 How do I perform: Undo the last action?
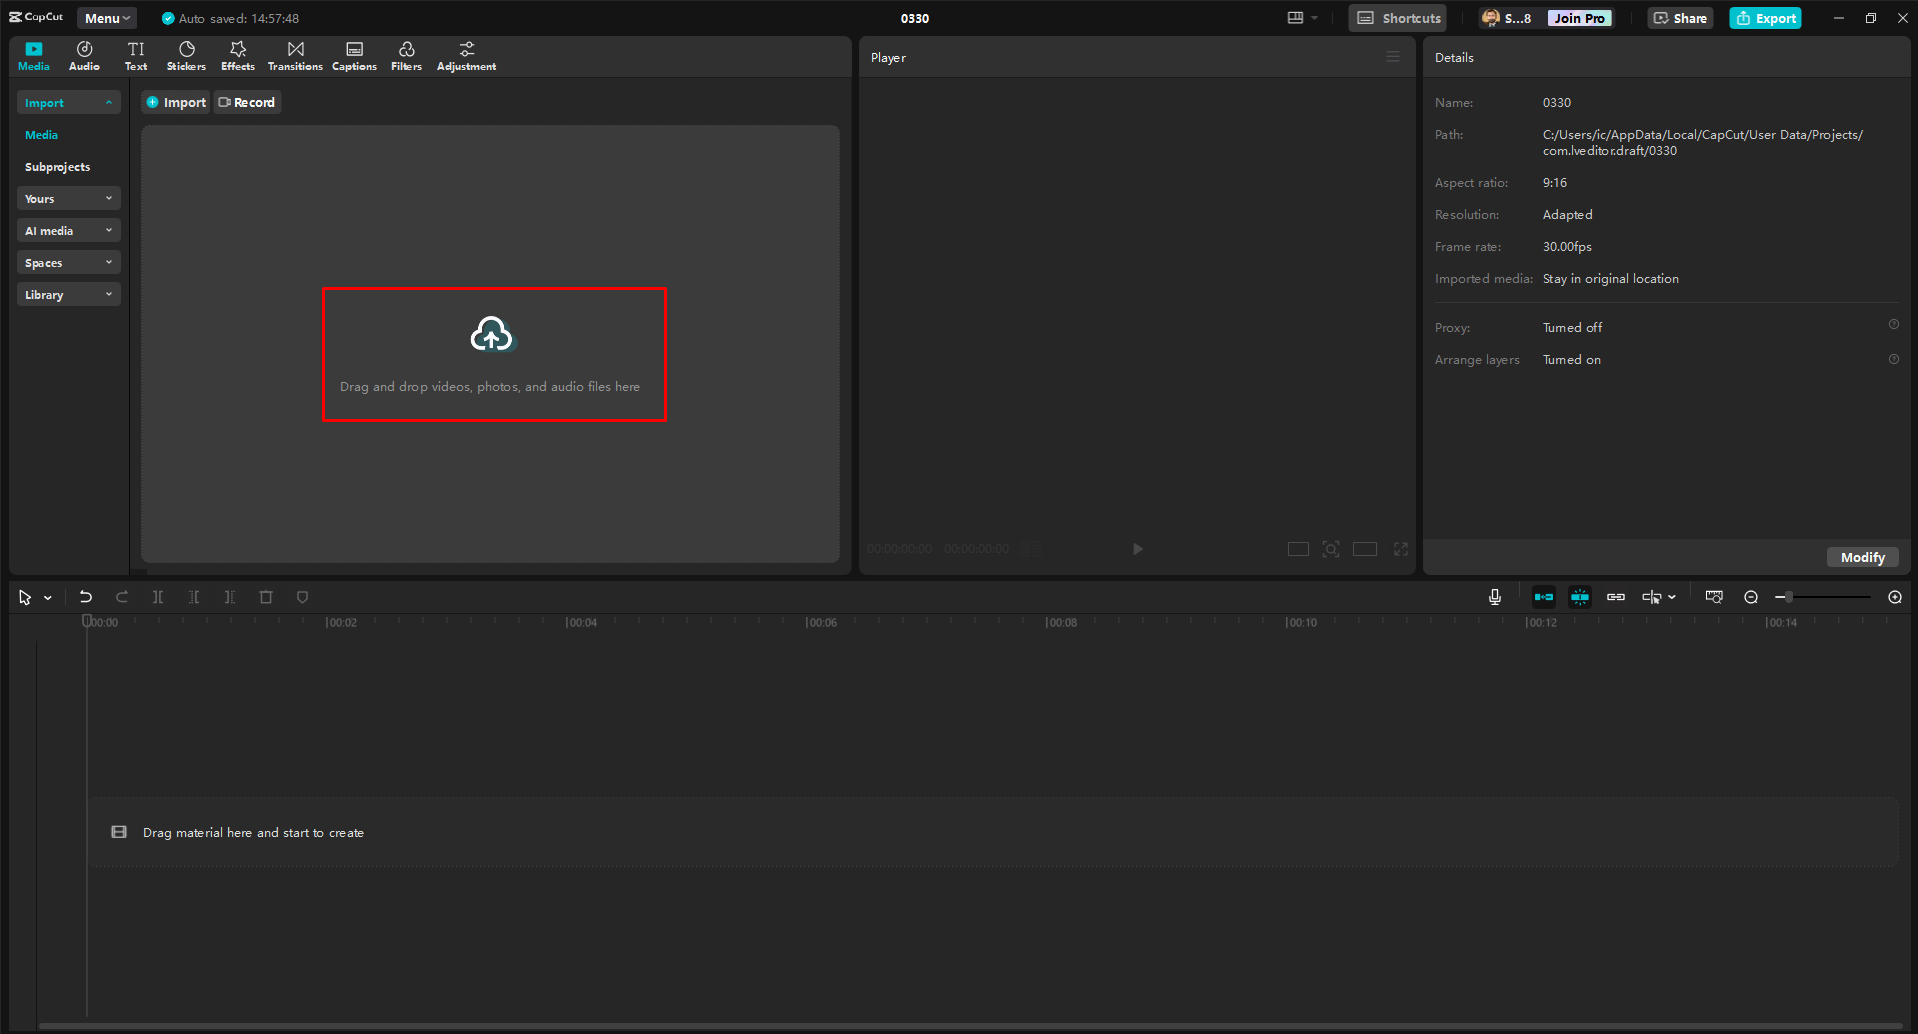[86, 597]
